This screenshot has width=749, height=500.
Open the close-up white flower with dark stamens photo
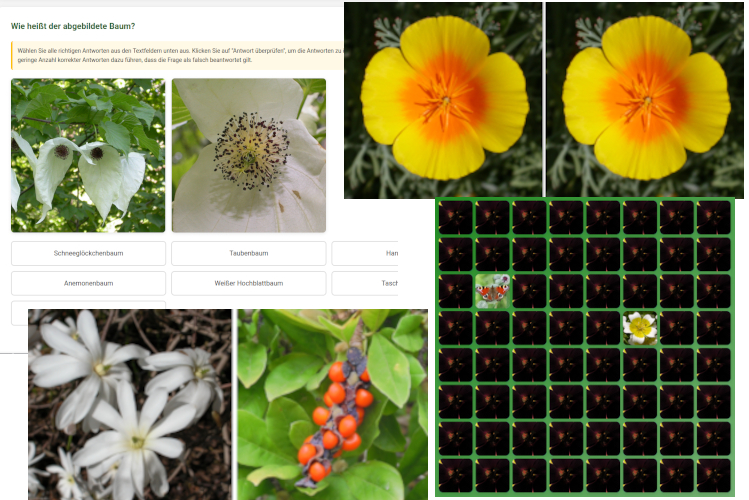pyautogui.click(x=248, y=155)
